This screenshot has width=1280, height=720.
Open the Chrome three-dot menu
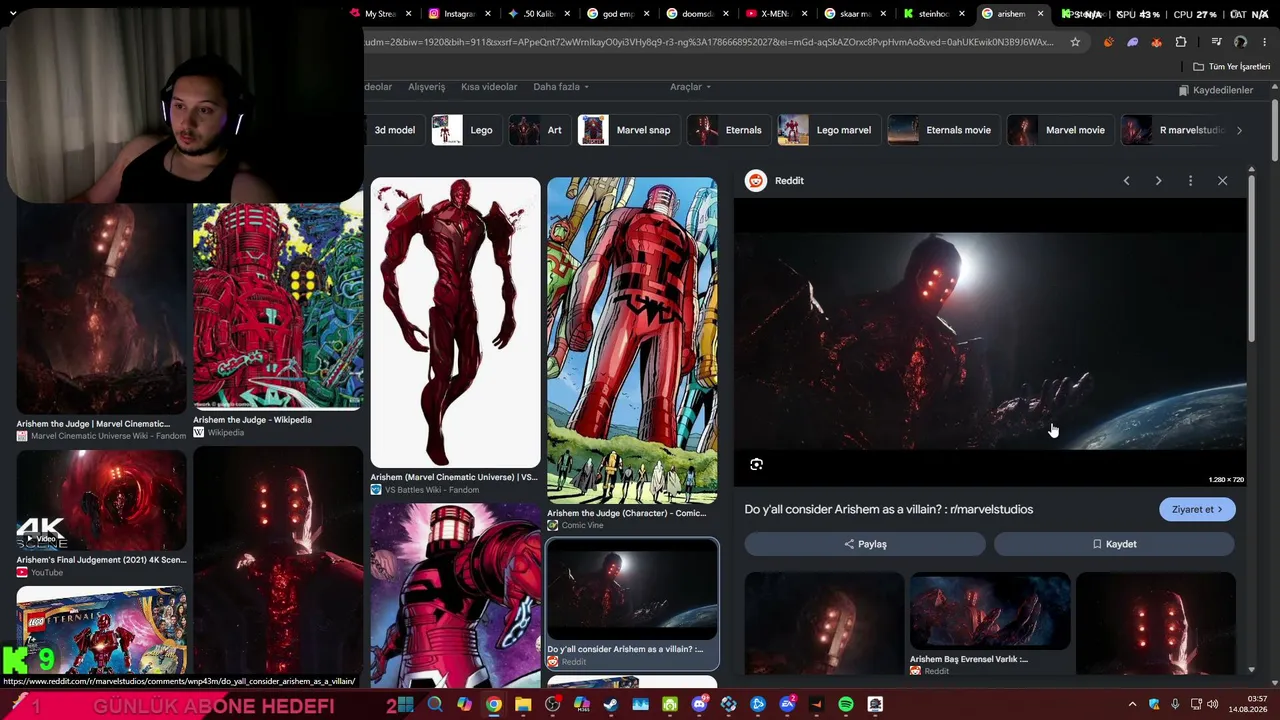click(1264, 42)
